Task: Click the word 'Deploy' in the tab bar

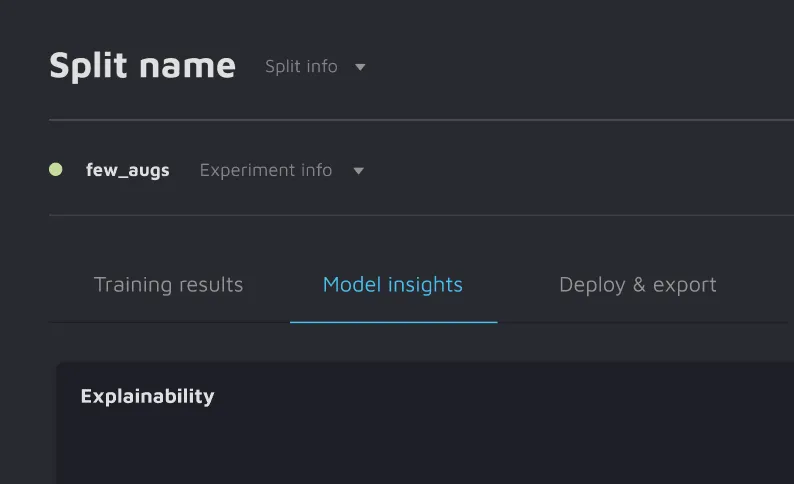Action: click(592, 285)
